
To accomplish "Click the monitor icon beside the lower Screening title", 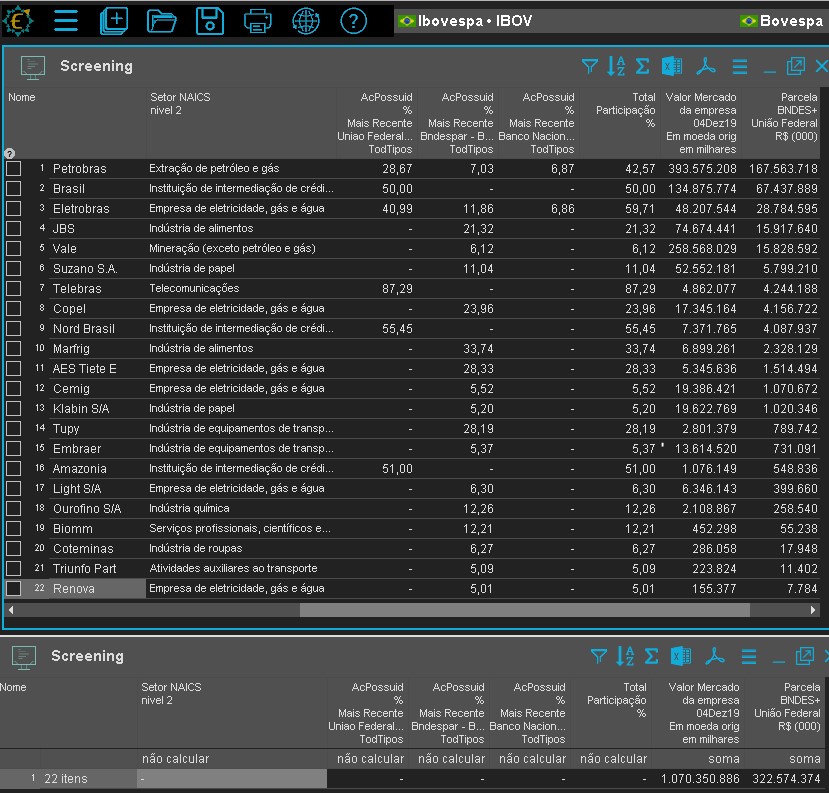I will (x=24, y=657).
